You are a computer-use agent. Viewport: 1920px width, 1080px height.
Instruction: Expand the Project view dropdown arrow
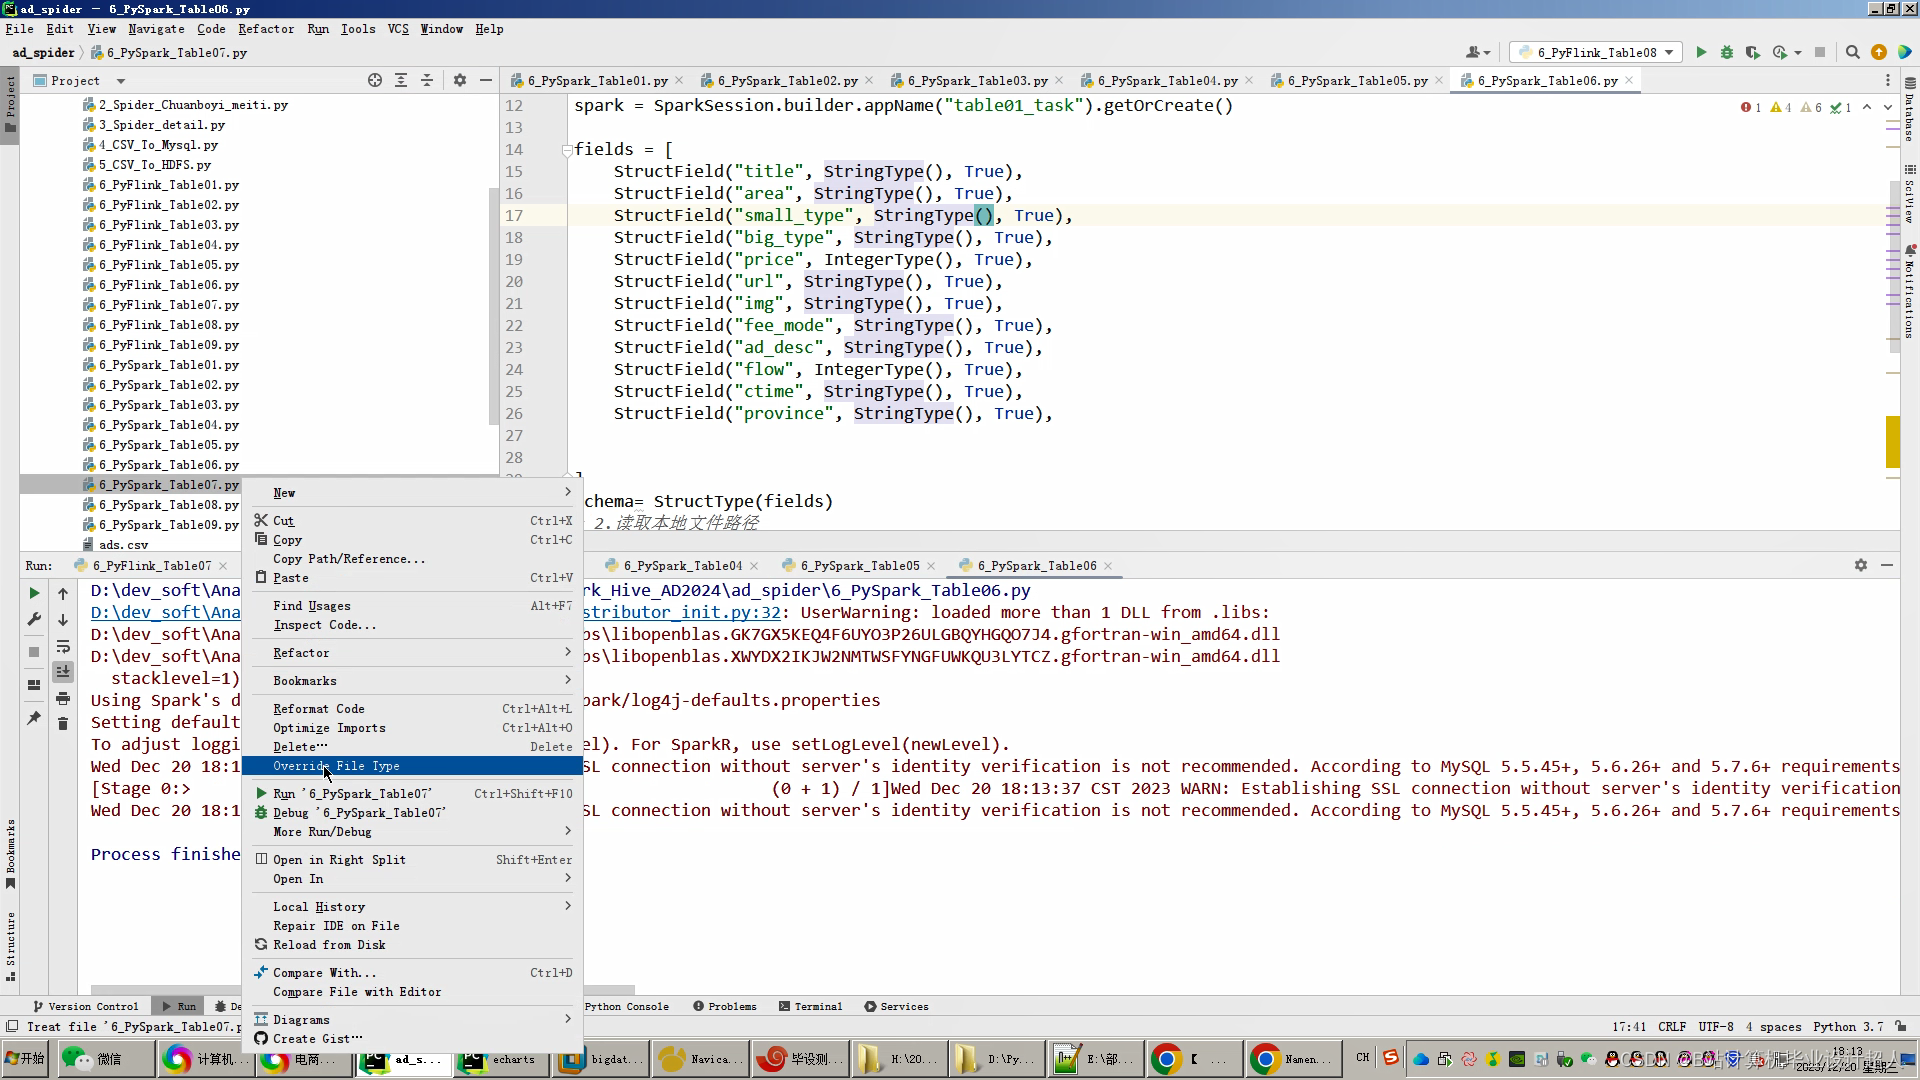(x=121, y=81)
